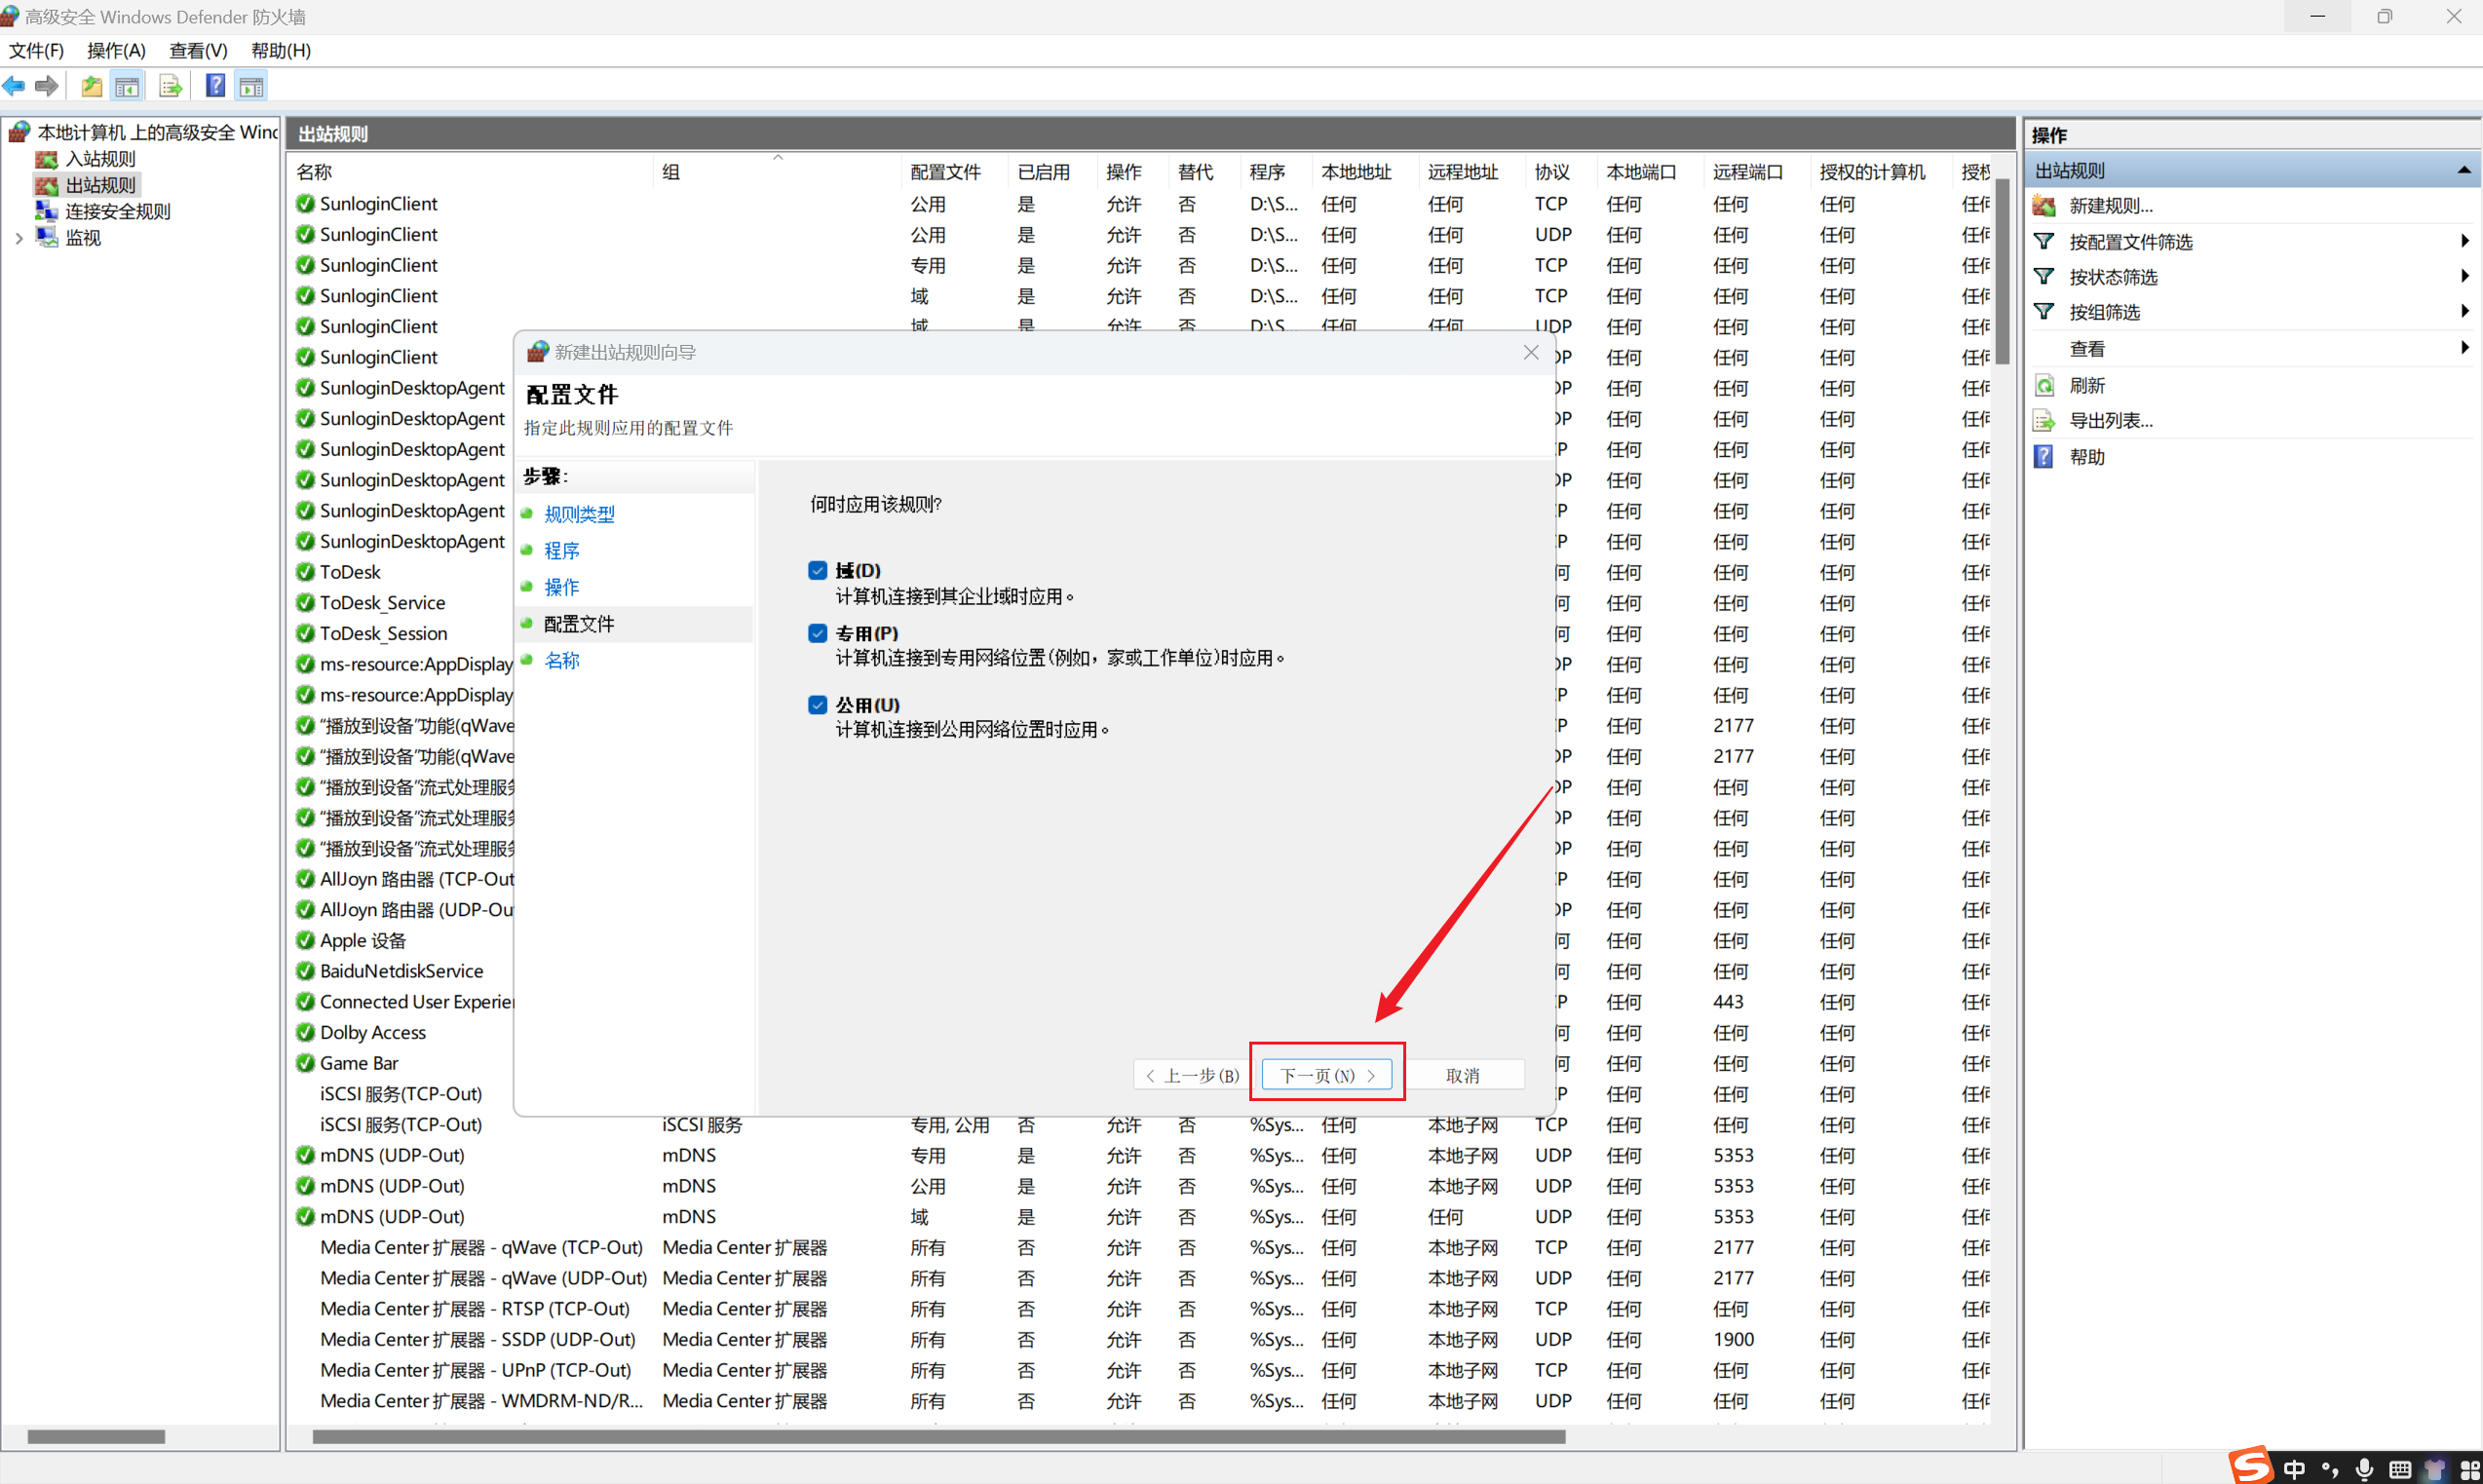Click the 按组筛选 filter icon
The image size is (2483, 1484).
2044,311
